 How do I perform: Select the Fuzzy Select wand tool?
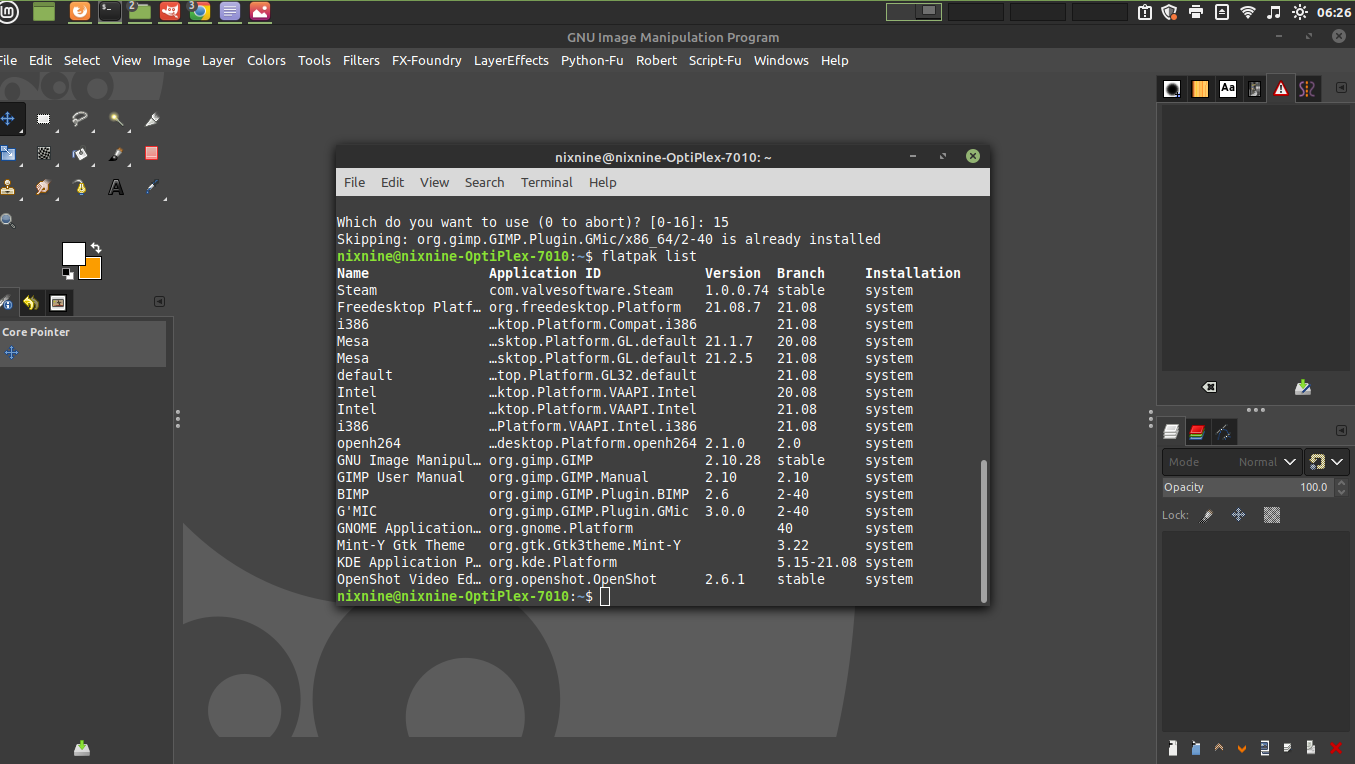click(117, 119)
